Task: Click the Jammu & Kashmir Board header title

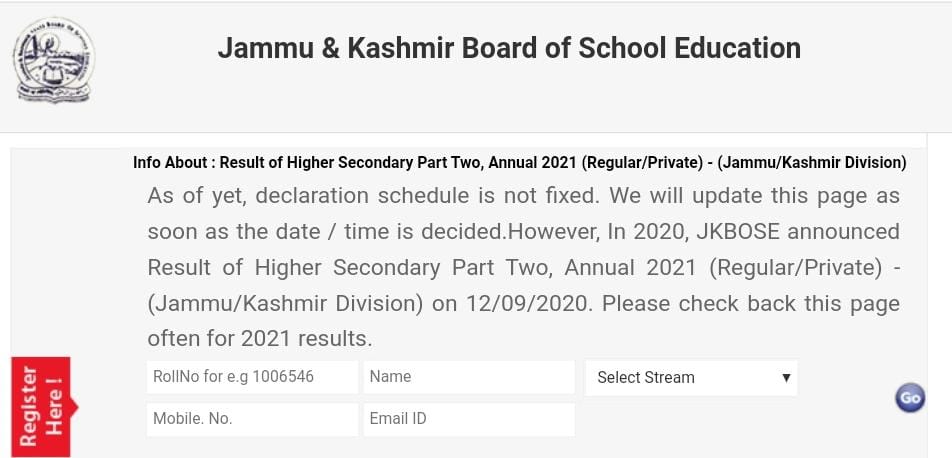Action: click(x=509, y=48)
